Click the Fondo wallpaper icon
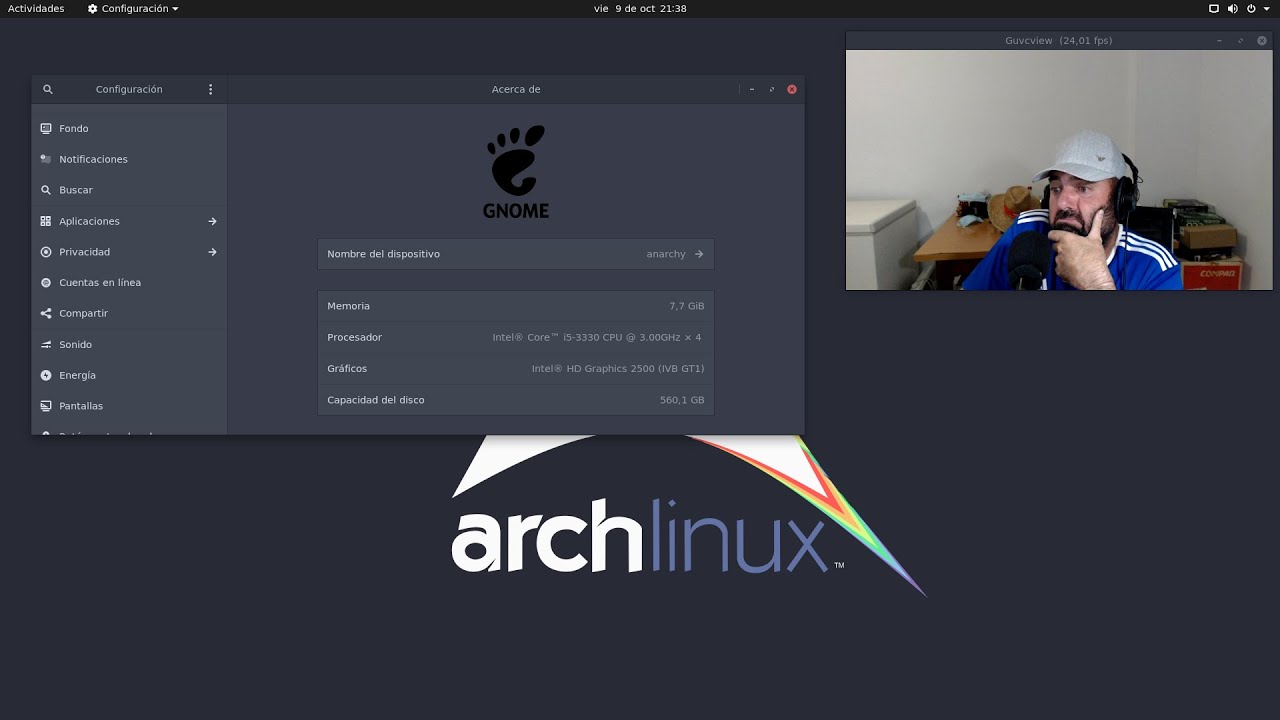Screen dimensions: 1280x720 tap(46, 129)
